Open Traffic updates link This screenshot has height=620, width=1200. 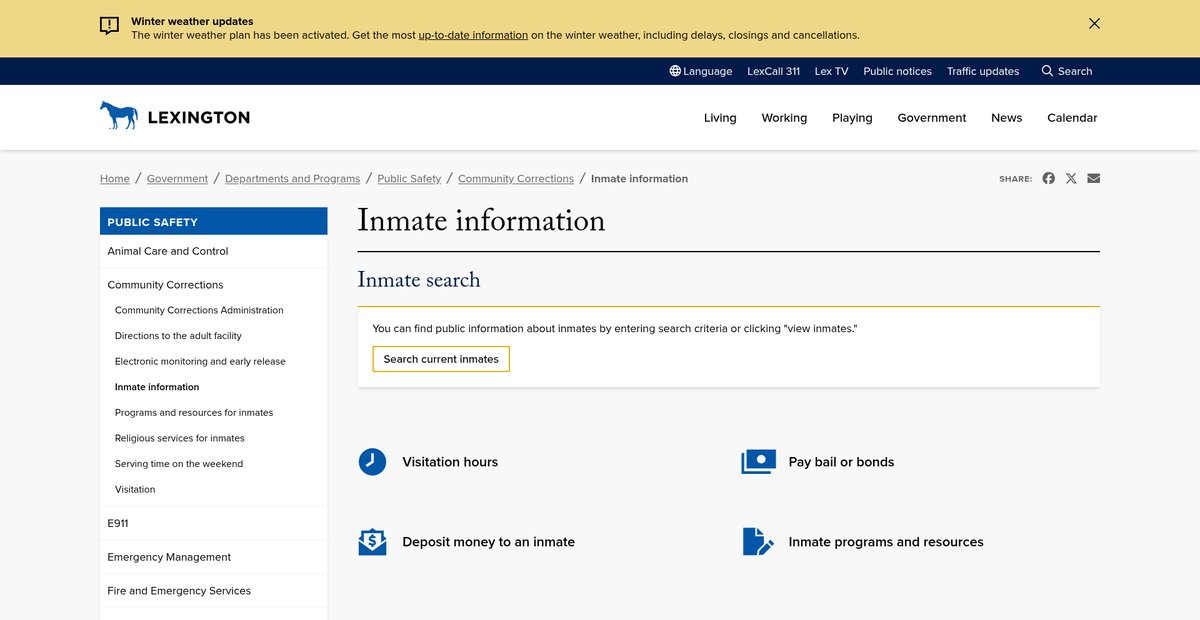(x=983, y=71)
